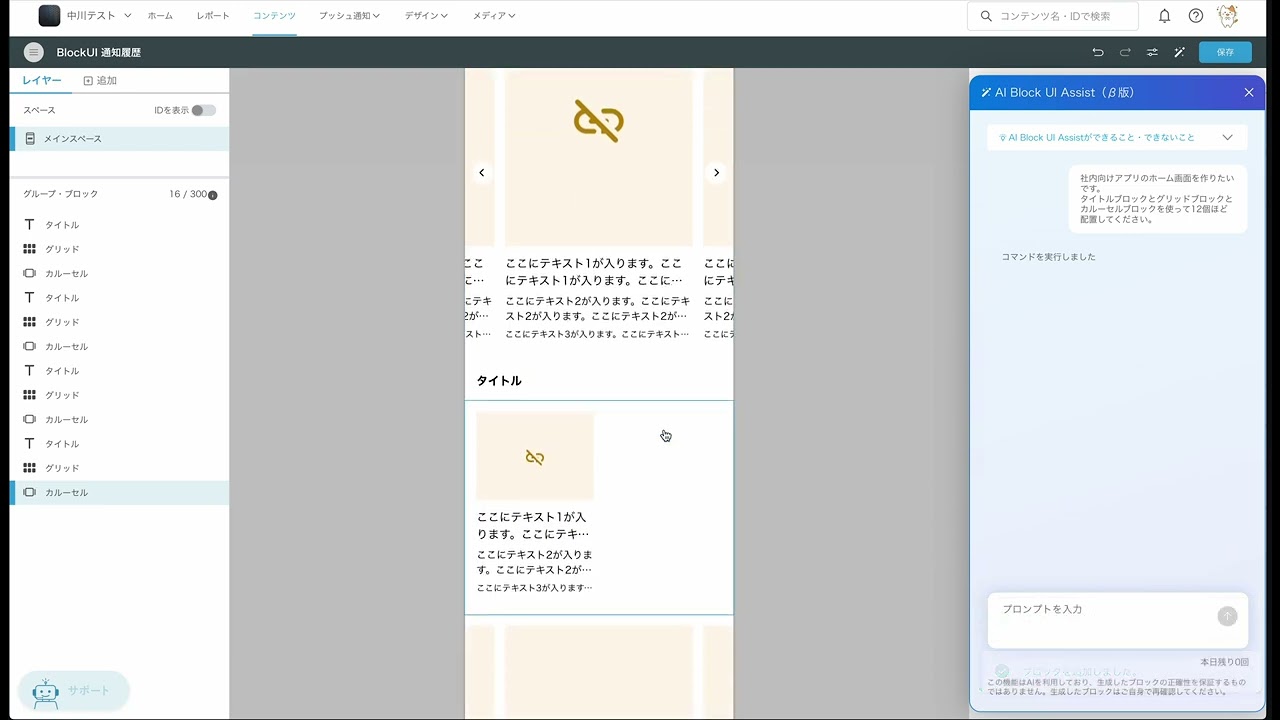
Task: Click the メインスペース space icon
Action: (30, 139)
